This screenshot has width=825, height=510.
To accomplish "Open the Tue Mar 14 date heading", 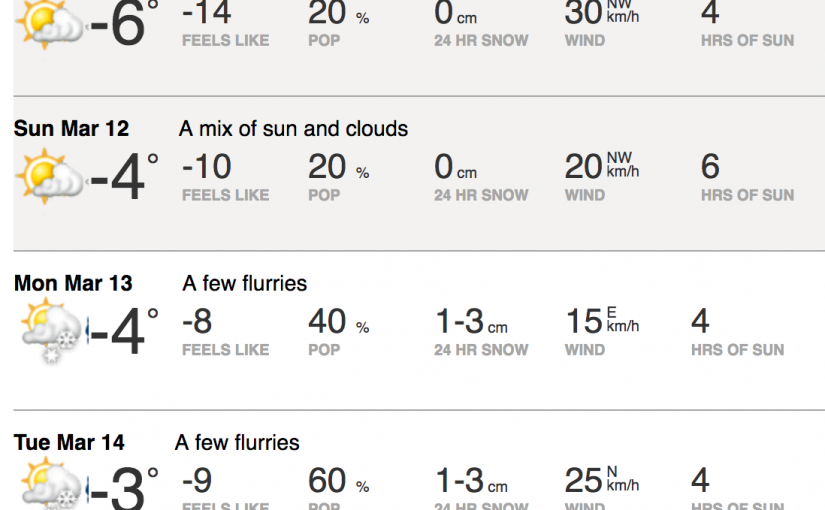I will (x=70, y=442).
